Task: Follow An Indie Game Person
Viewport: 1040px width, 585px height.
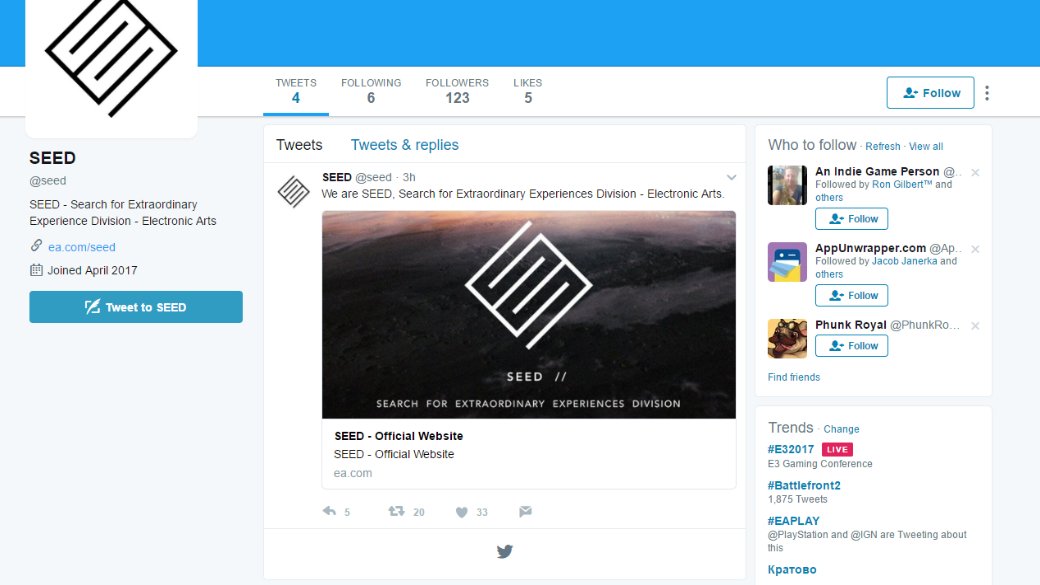Action: pyautogui.click(x=851, y=218)
